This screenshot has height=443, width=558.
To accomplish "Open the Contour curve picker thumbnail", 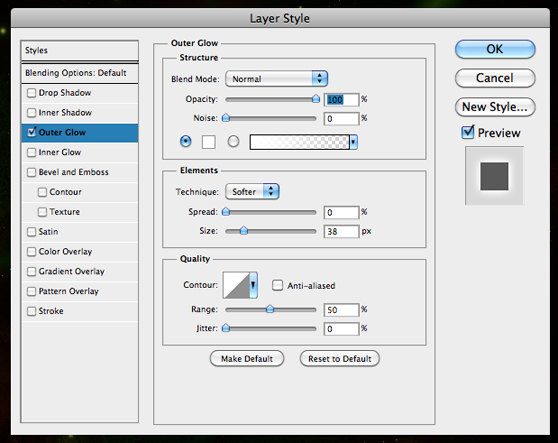I will click(x=236, y=285).
